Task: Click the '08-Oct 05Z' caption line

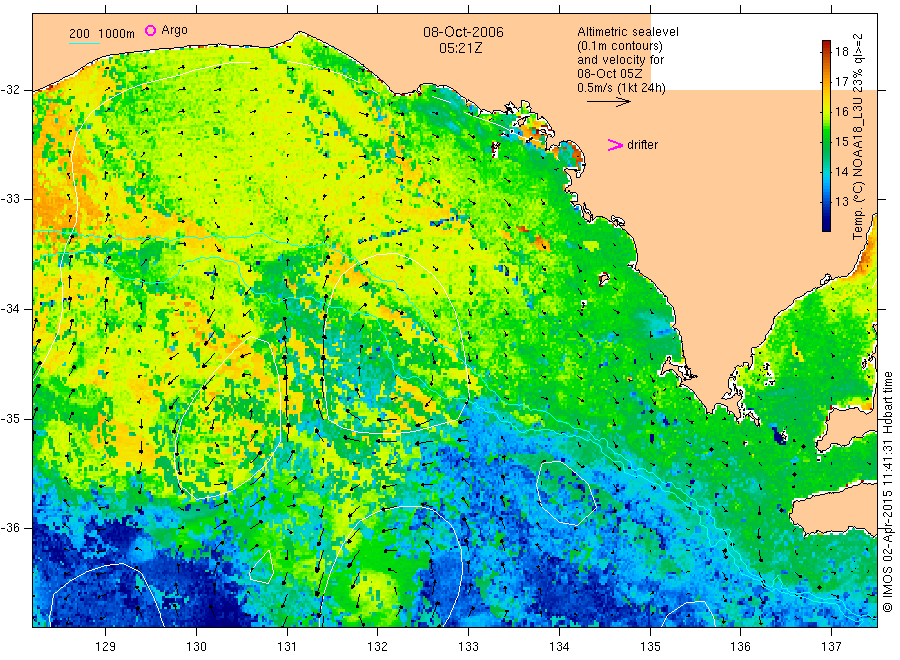Action: click(610, 74)
